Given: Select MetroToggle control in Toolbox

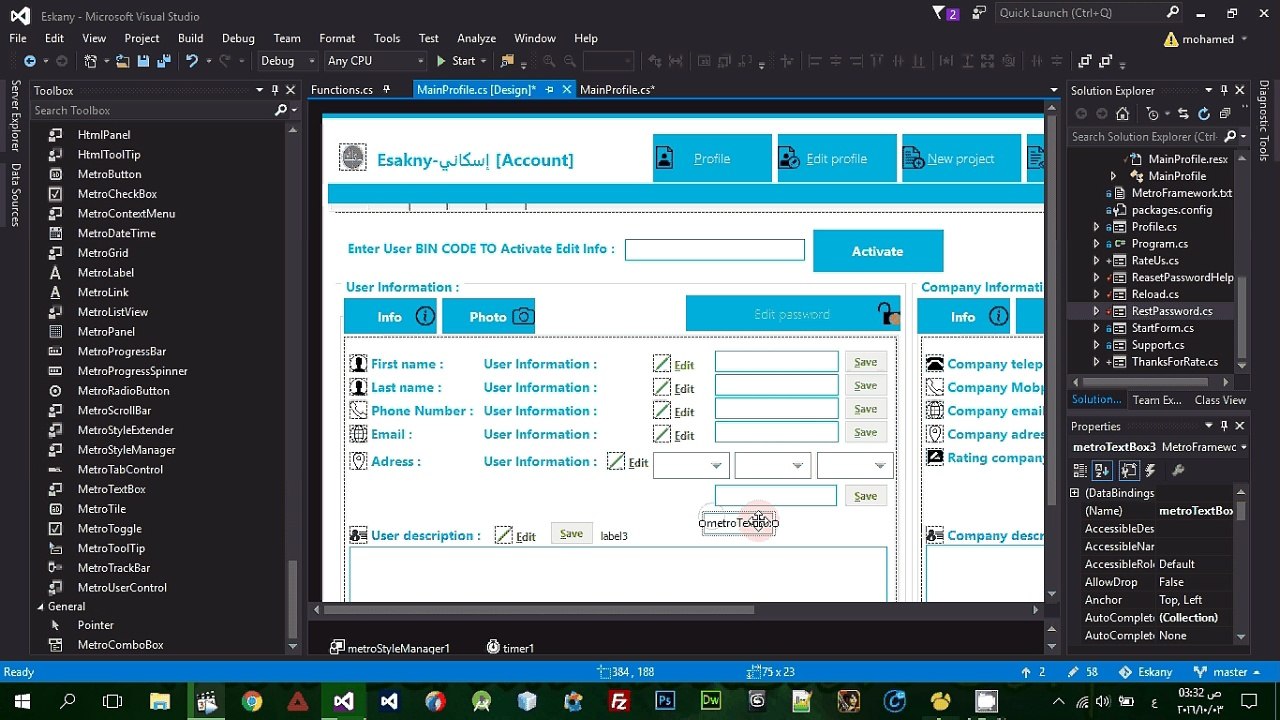Looking at the screenshot, I should 109,529.
